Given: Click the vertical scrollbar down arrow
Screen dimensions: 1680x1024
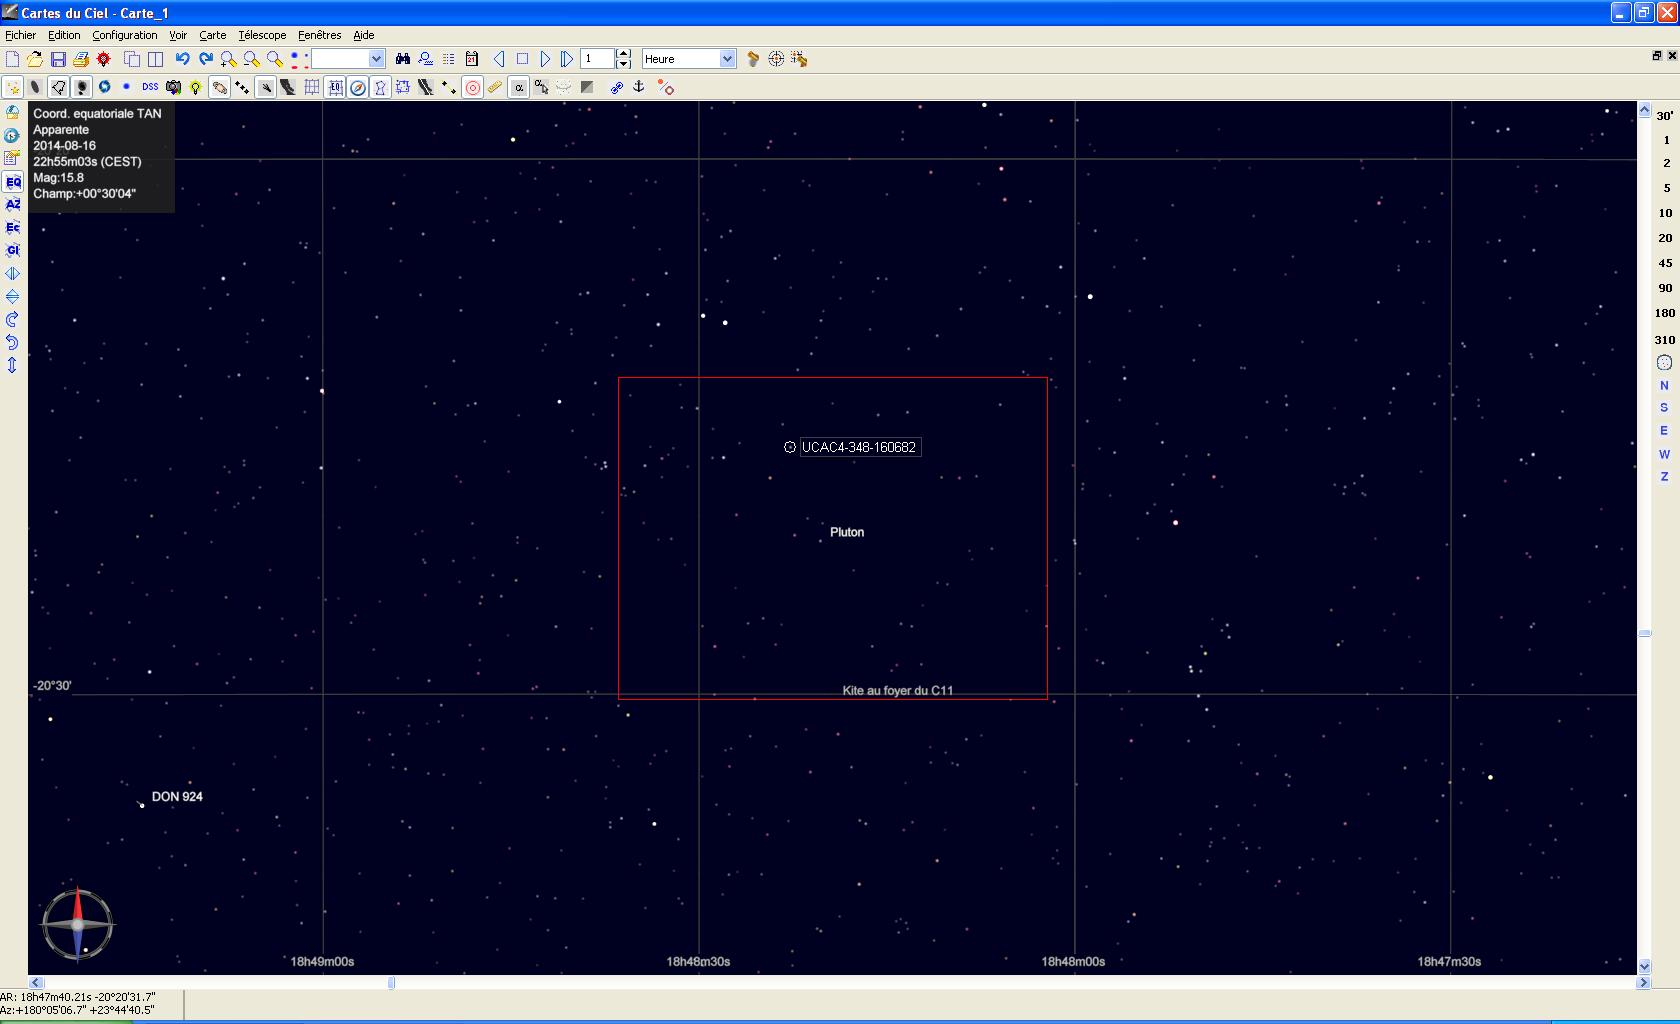Looking at the screenshot, I should (1644, 967).
